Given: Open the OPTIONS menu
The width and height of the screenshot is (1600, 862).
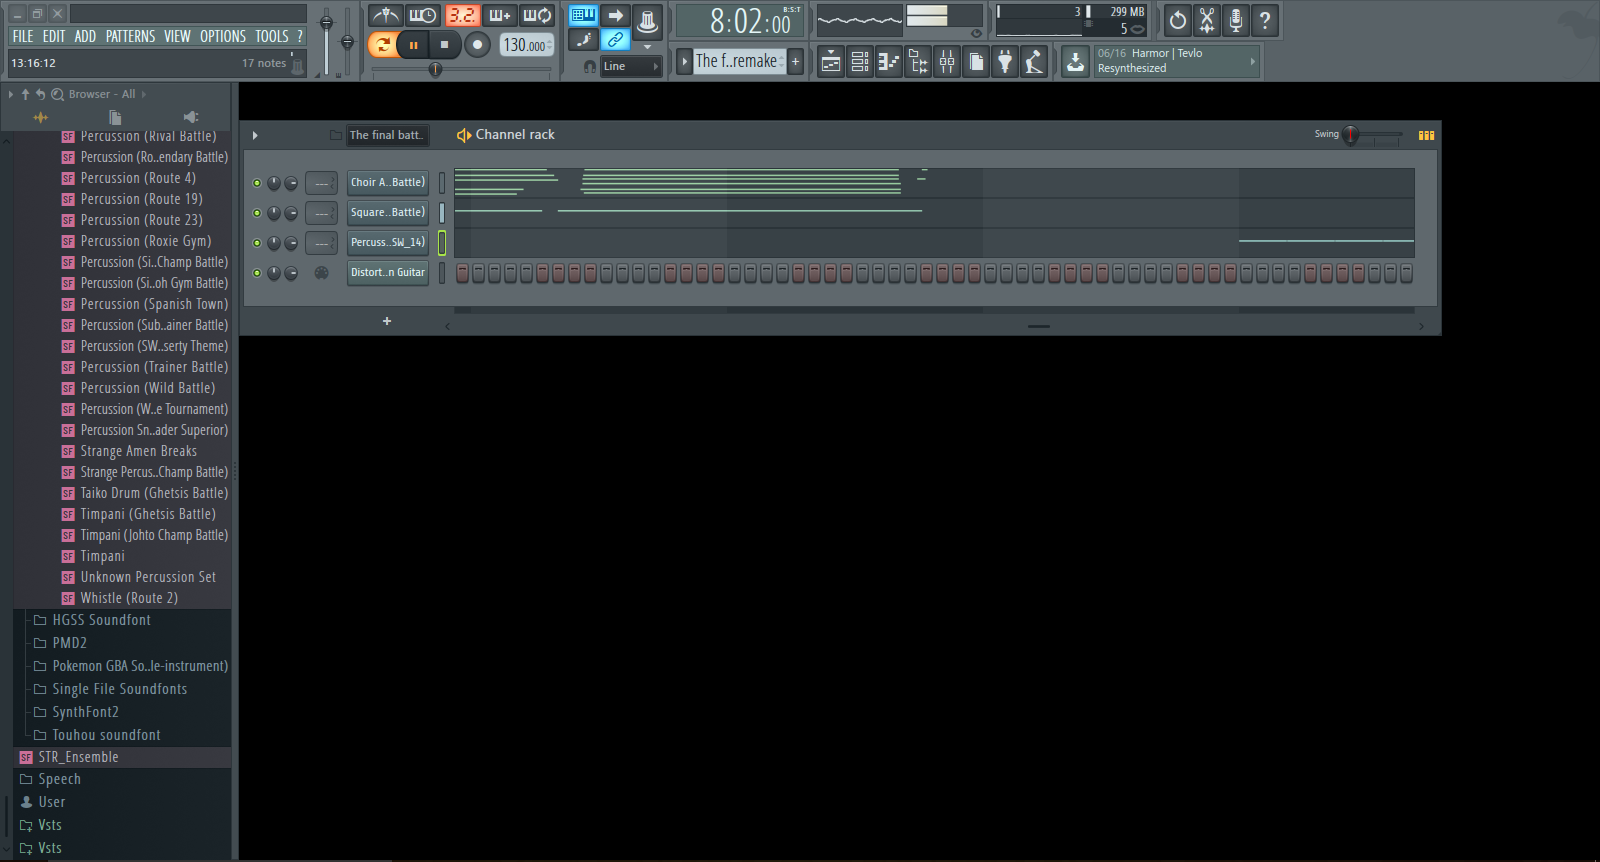Looking at the screenshot, I should (x=222, y=36).
